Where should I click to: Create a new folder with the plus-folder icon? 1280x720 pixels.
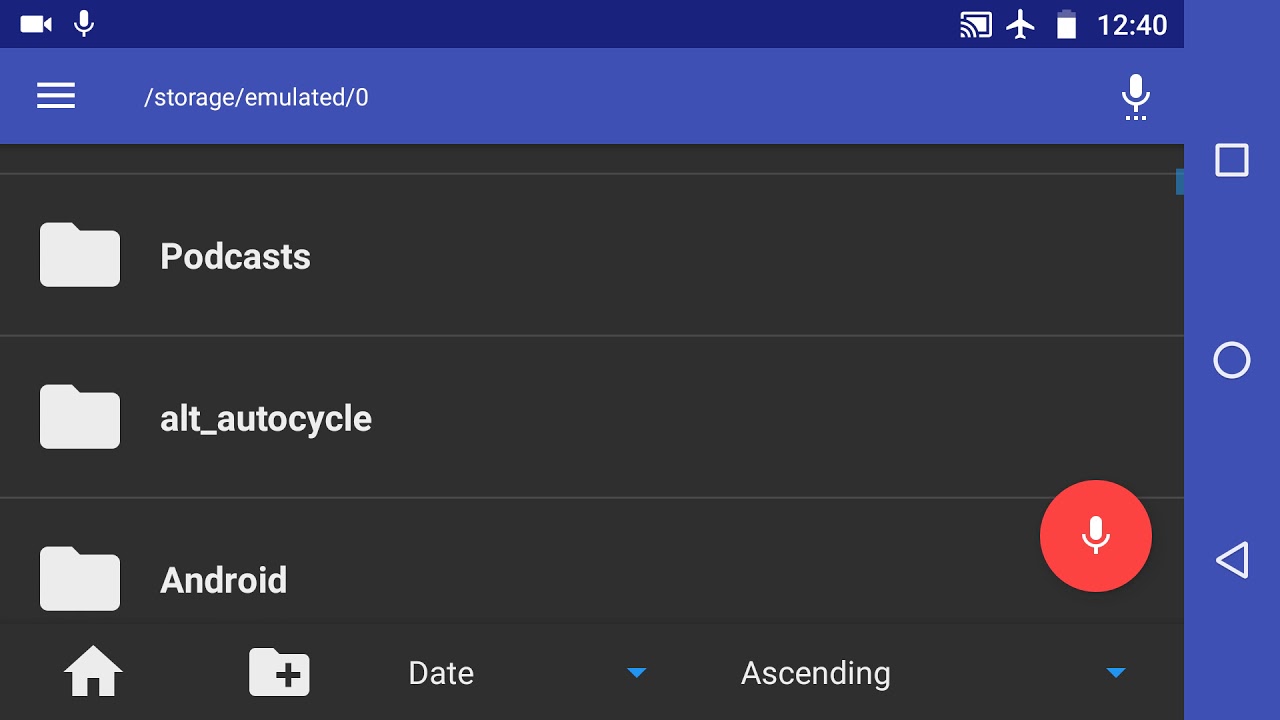(279, 672)
